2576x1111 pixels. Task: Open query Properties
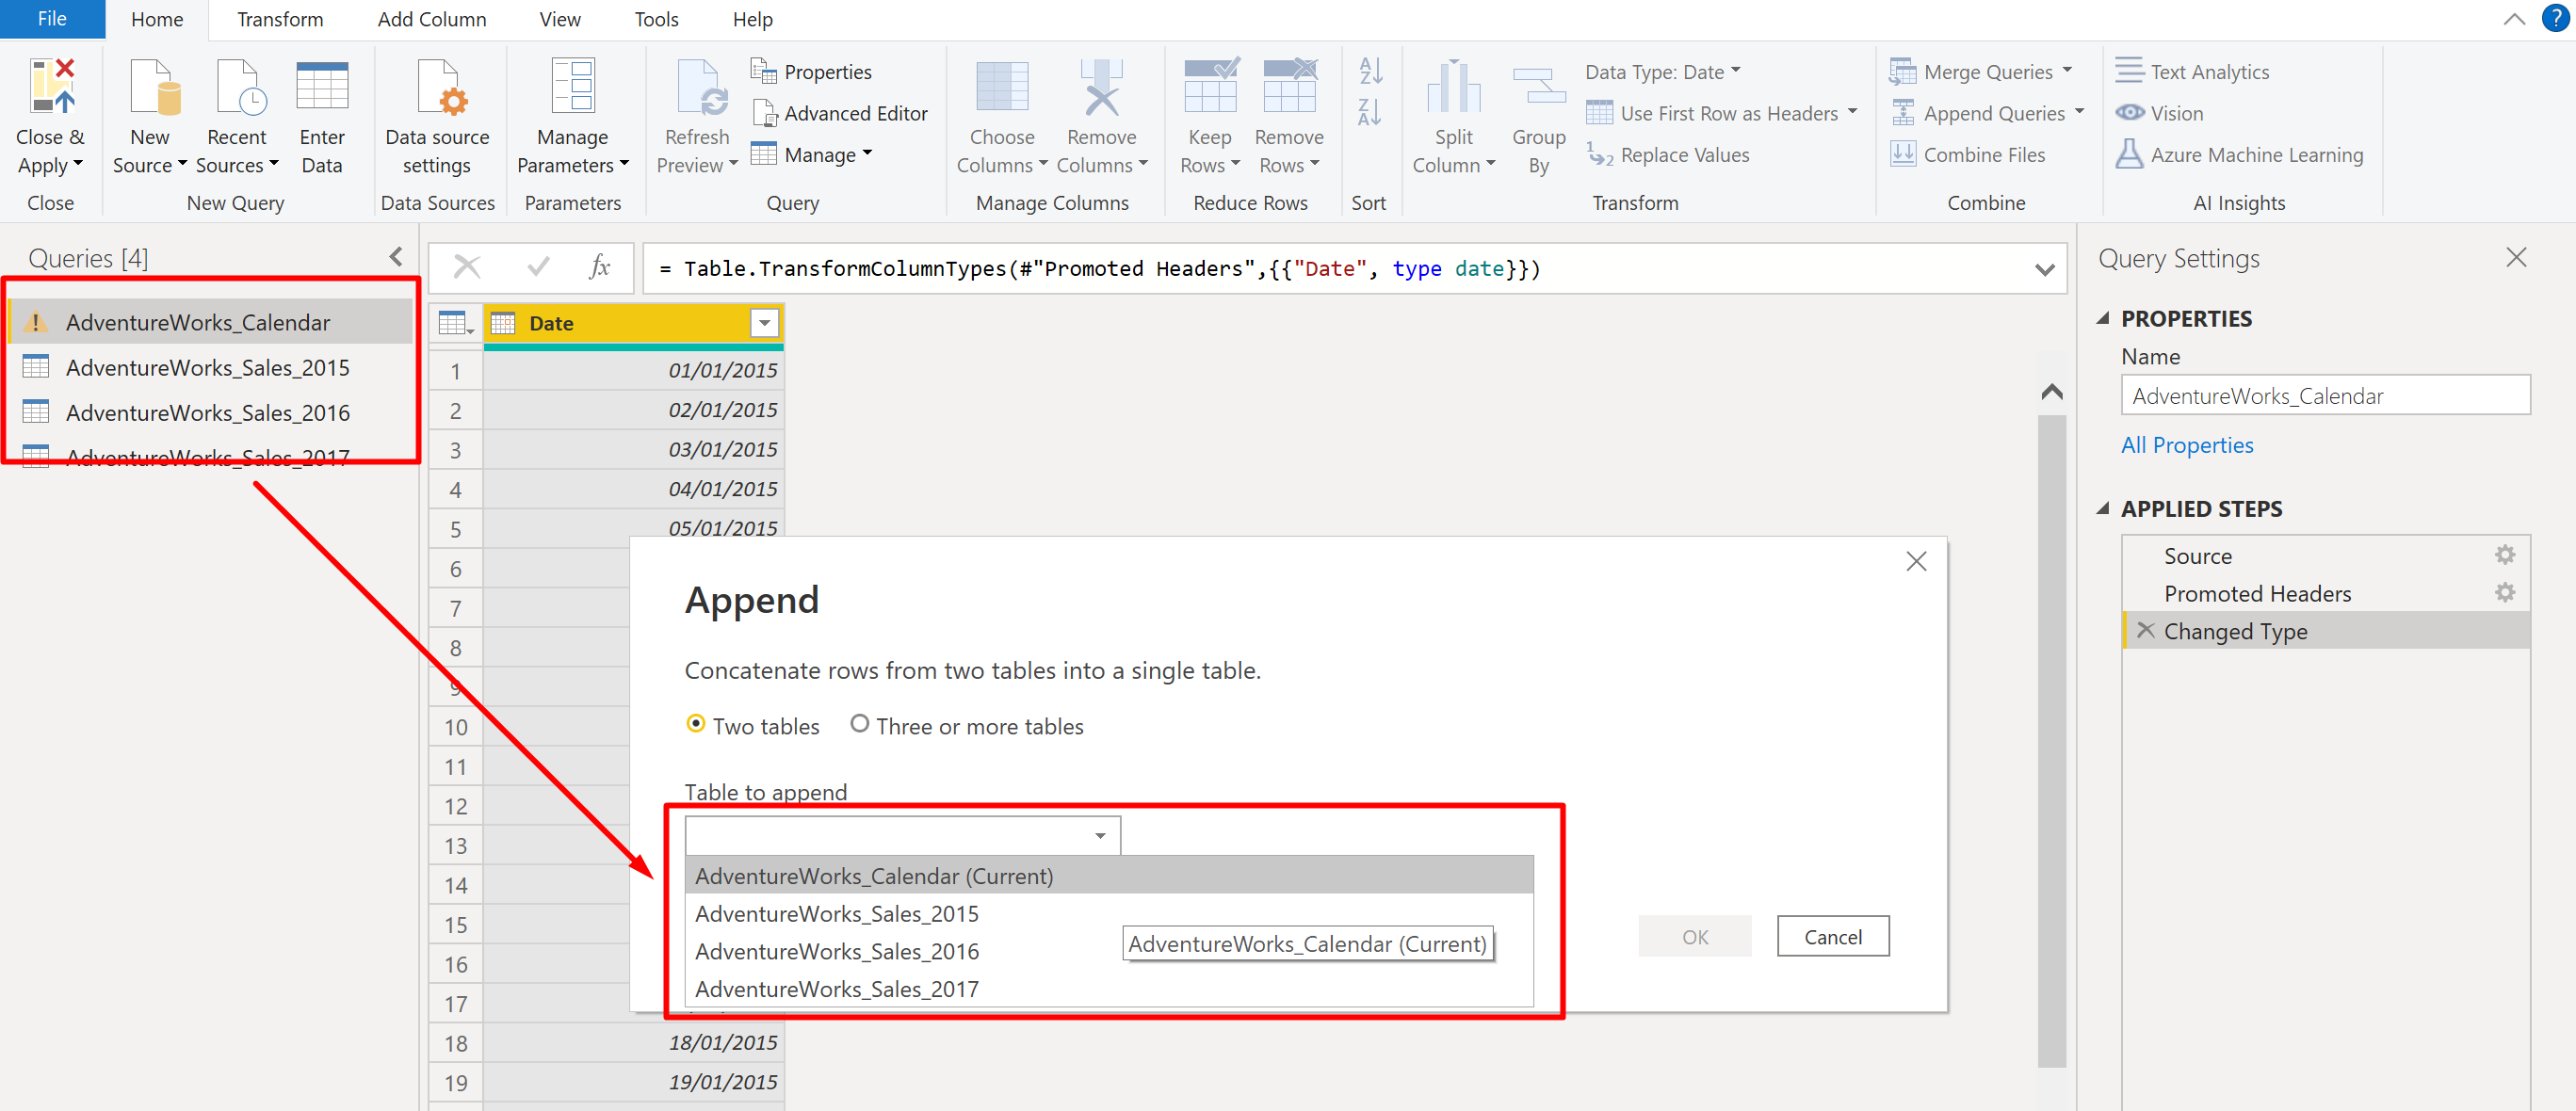click(x=811, y=72)
